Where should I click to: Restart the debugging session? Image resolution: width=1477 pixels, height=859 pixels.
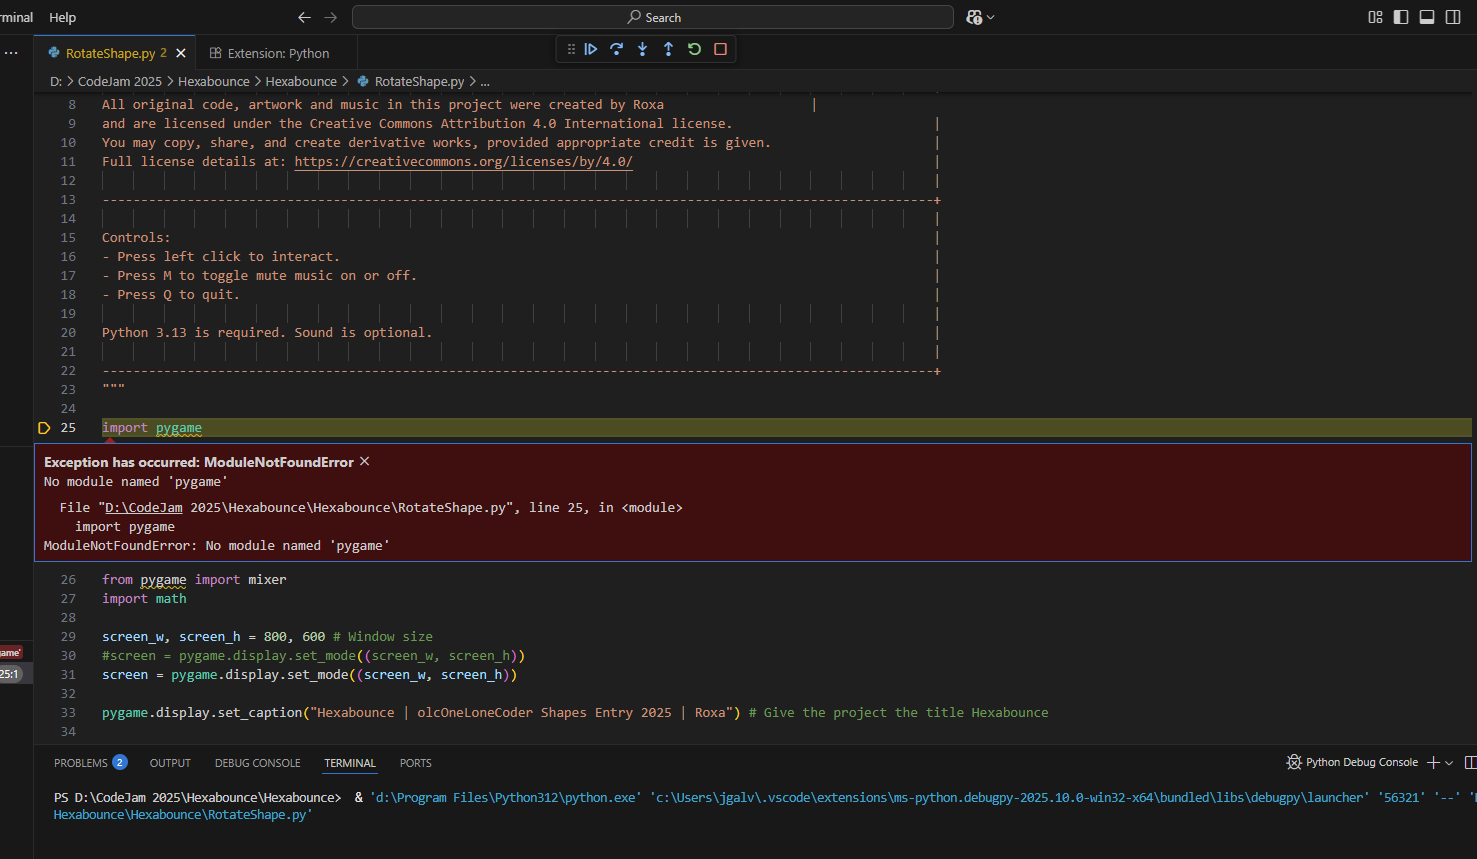[694, 49]
